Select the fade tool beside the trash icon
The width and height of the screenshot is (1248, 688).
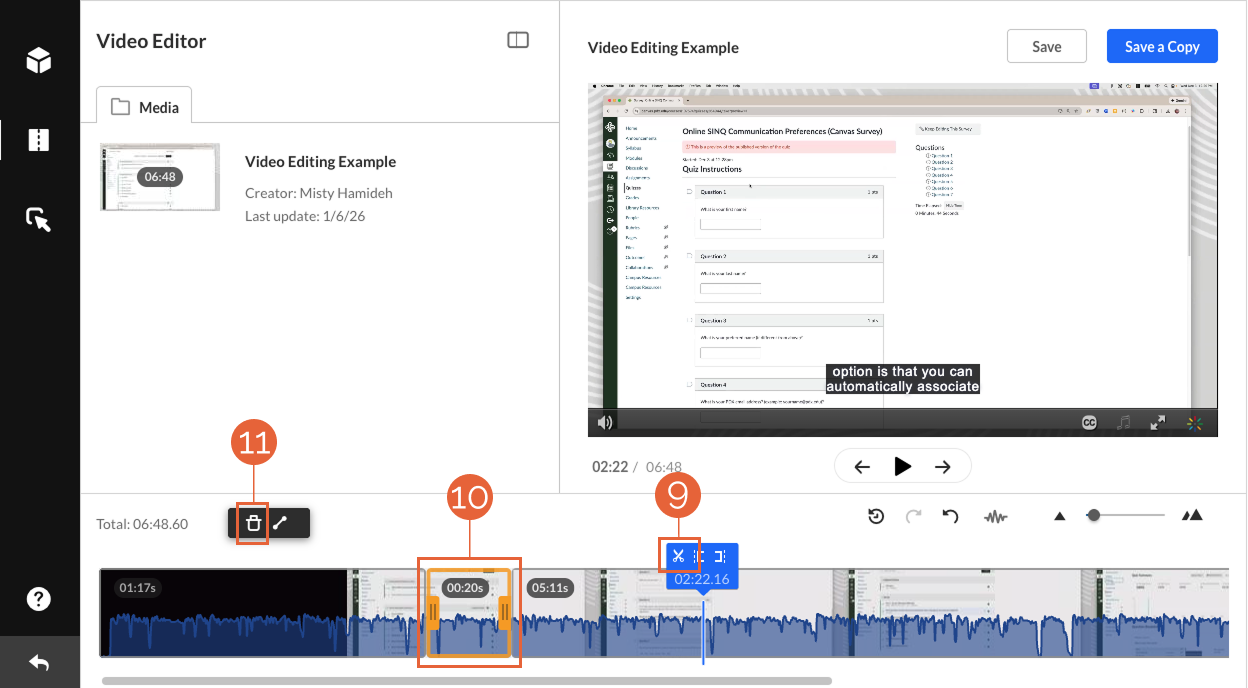[281, 523]
